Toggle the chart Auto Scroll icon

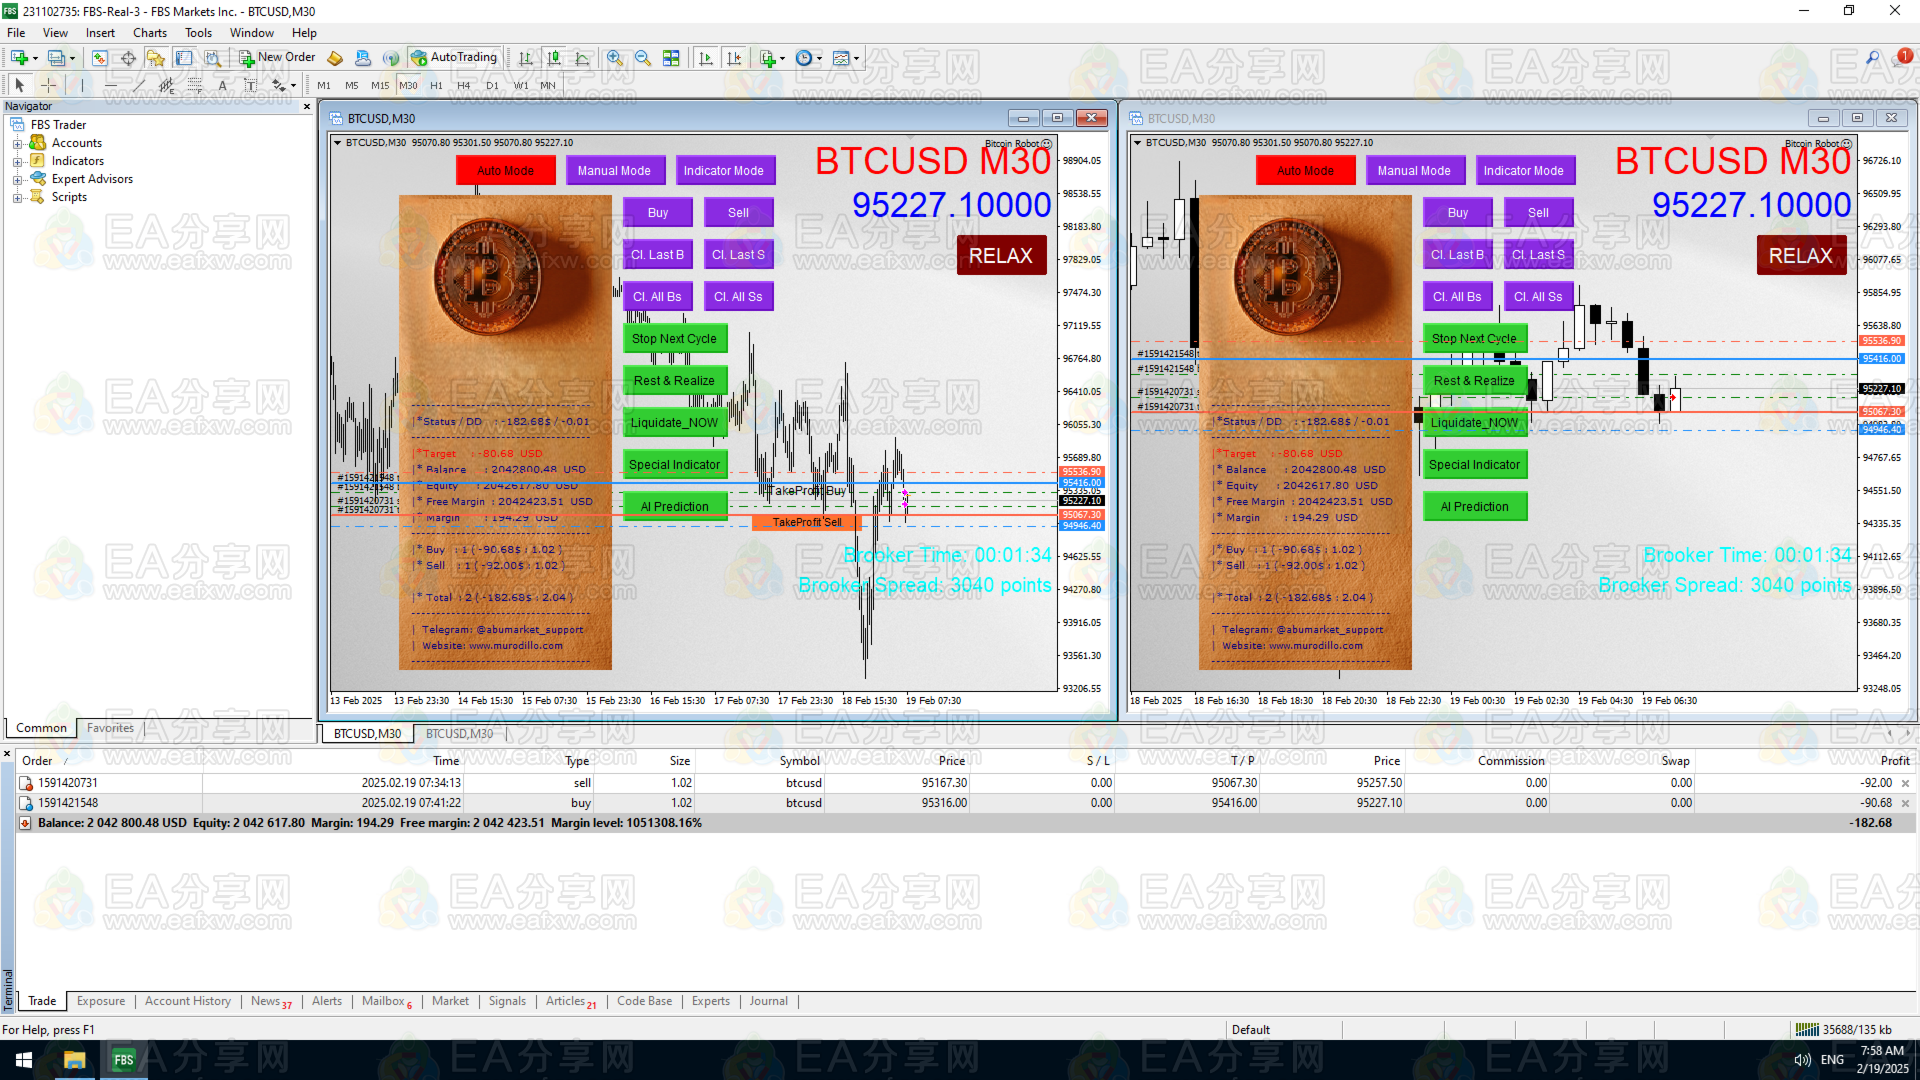tap(706, 58)
